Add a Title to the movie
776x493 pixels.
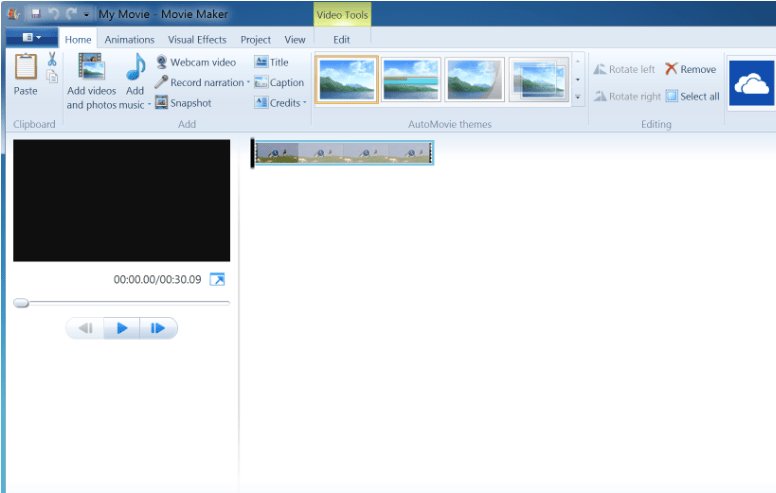(x=271, y=62)
